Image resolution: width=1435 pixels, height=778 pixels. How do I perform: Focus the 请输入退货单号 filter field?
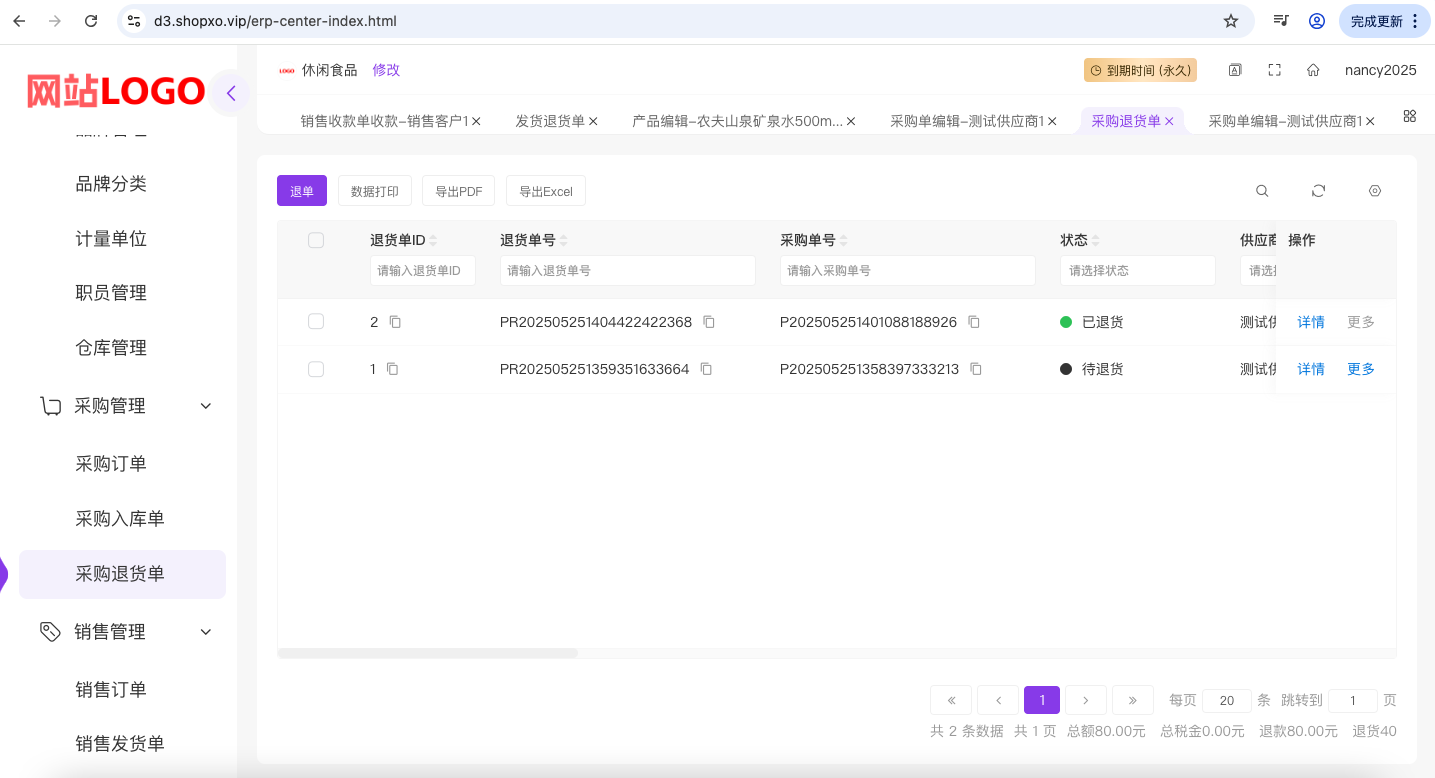coord(628,271)
